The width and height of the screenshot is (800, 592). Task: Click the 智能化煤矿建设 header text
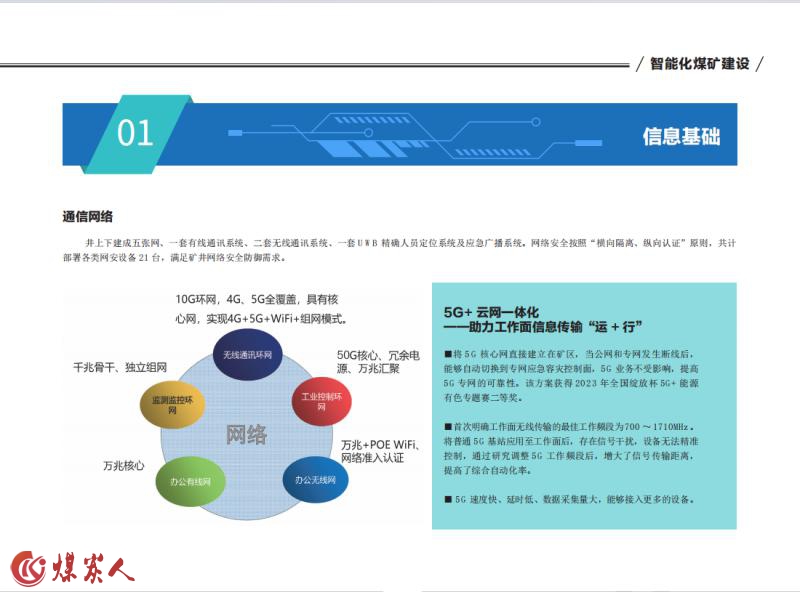tap(700, 63)
